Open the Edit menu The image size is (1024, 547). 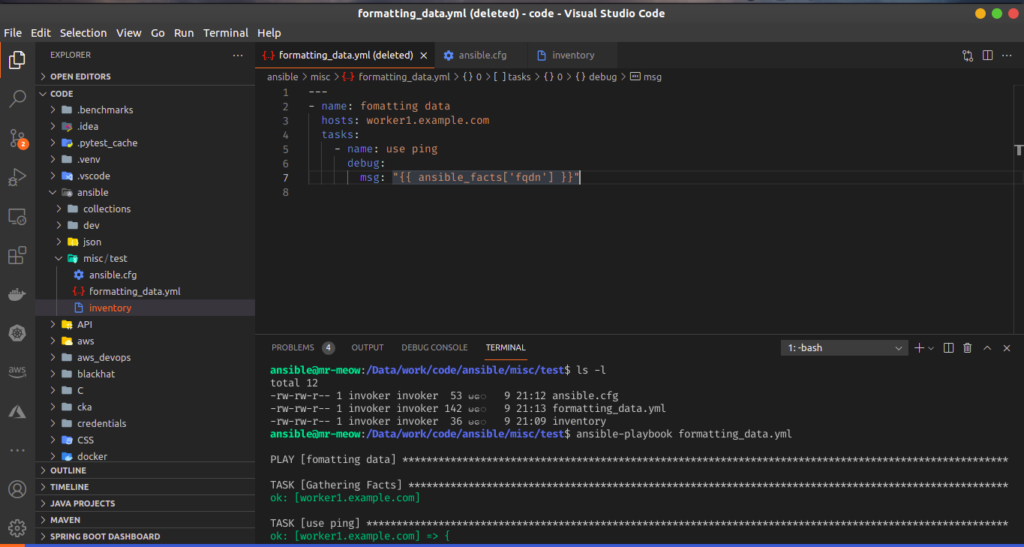40,33
